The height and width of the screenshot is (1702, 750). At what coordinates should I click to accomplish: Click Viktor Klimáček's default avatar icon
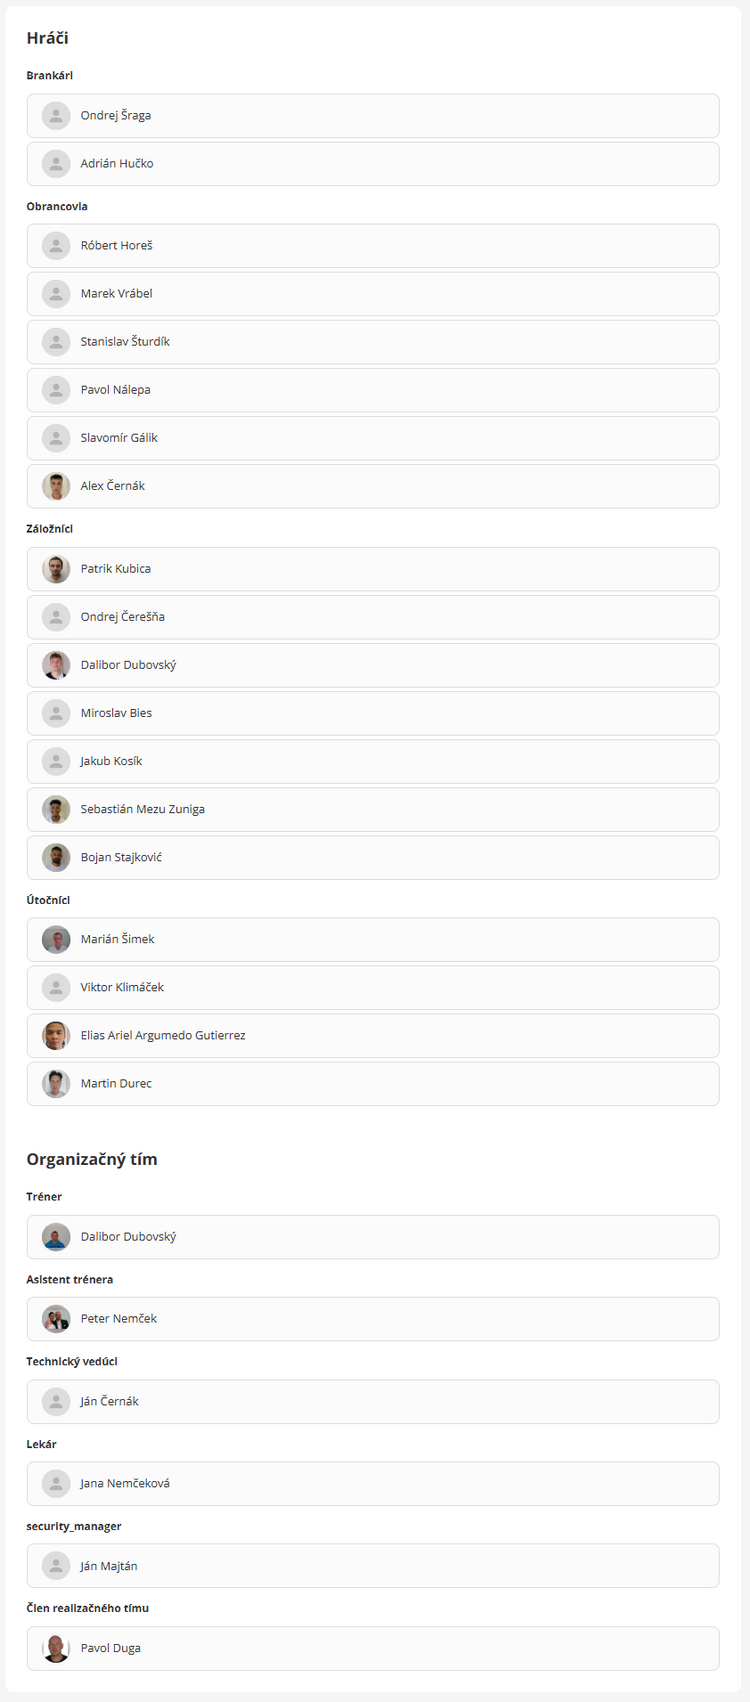[x=56, y=987]
